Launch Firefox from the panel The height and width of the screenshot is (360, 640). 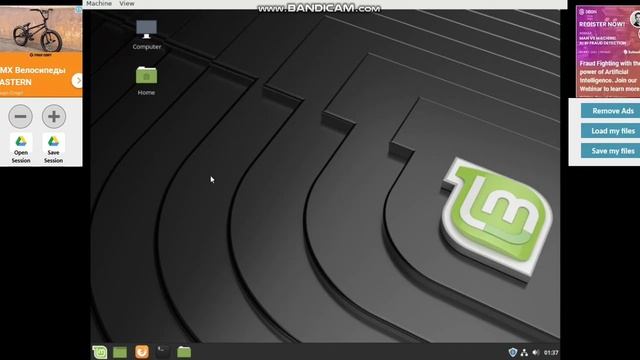pyautogui.click(x=142, y=352)
